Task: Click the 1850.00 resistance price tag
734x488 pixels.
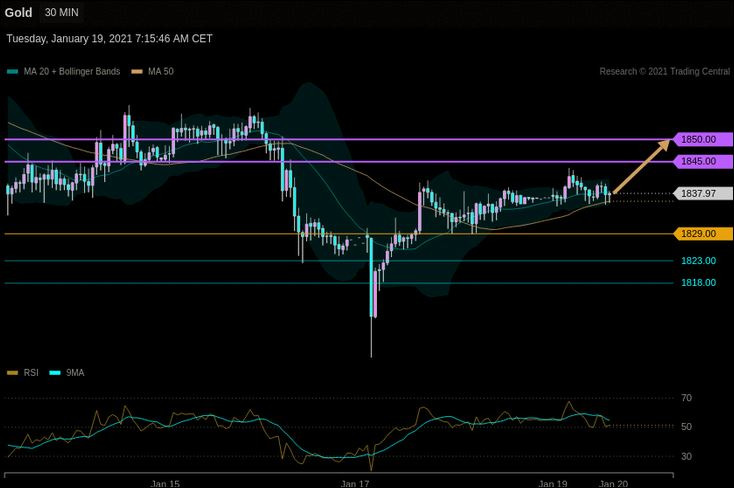Action: point(703,139)
